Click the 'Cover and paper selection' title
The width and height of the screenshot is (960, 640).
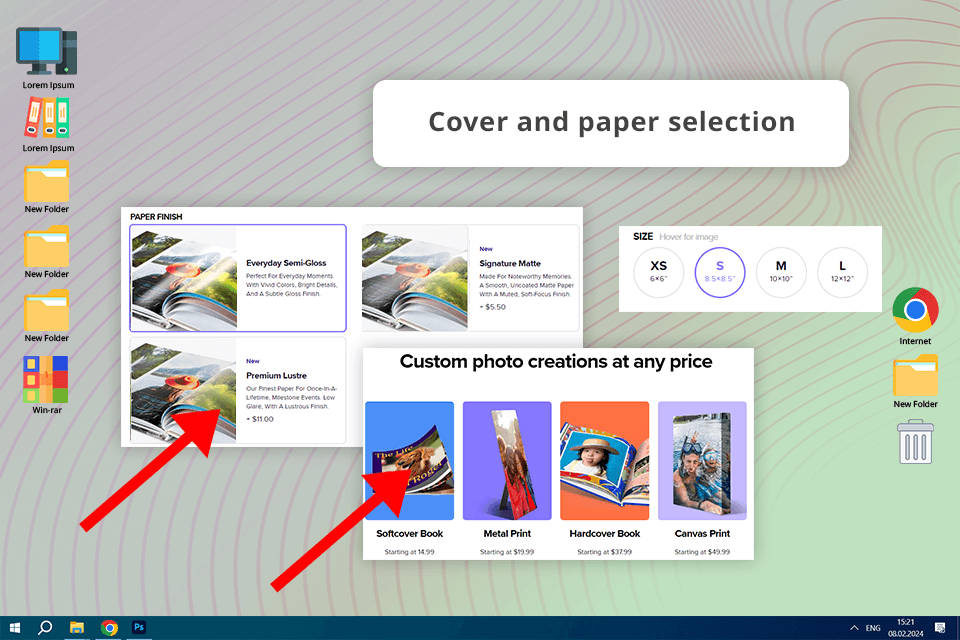(612, 122)
